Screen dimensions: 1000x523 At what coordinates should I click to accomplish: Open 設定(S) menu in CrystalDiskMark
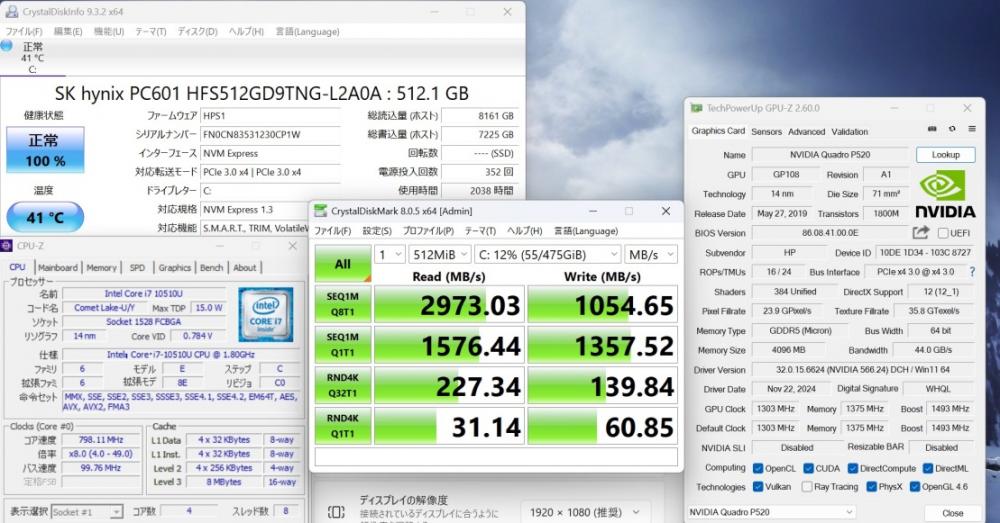point(377,231)
